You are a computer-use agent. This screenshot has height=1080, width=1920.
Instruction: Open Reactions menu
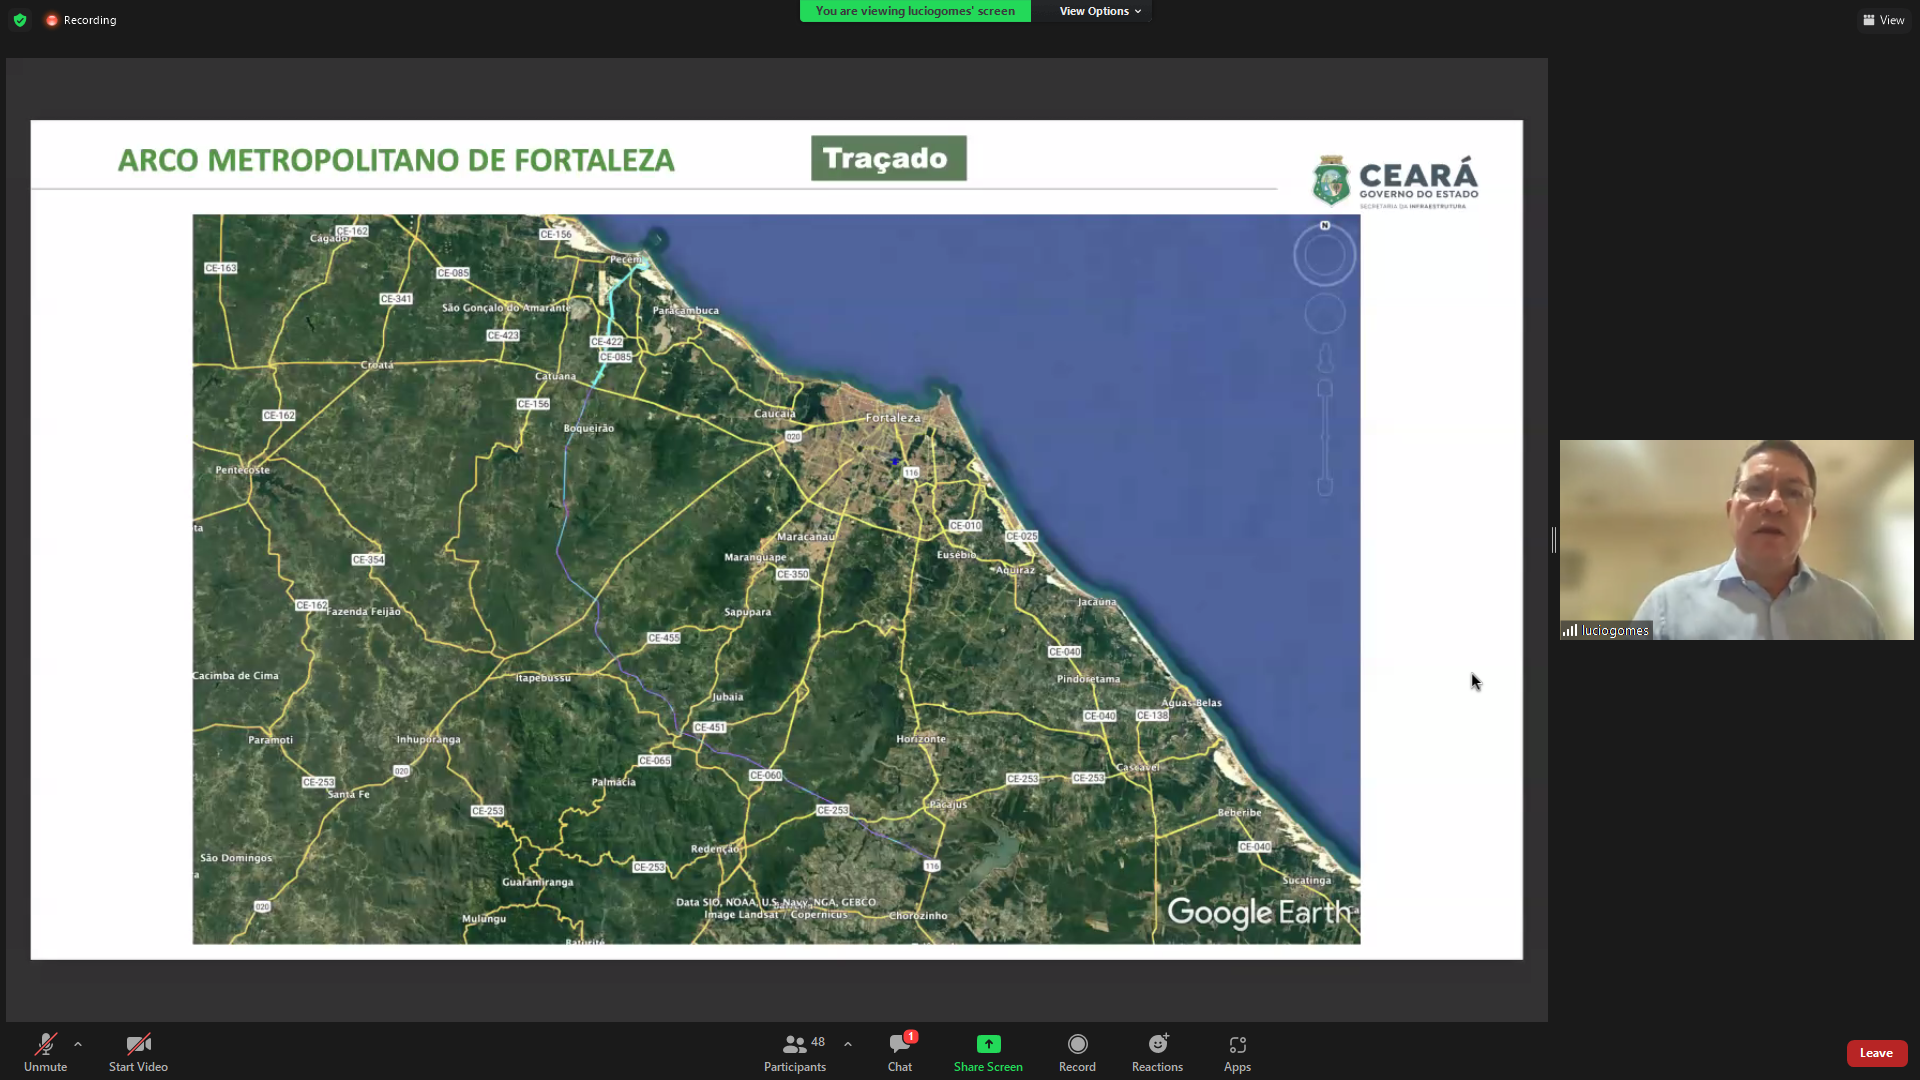1157,1052
